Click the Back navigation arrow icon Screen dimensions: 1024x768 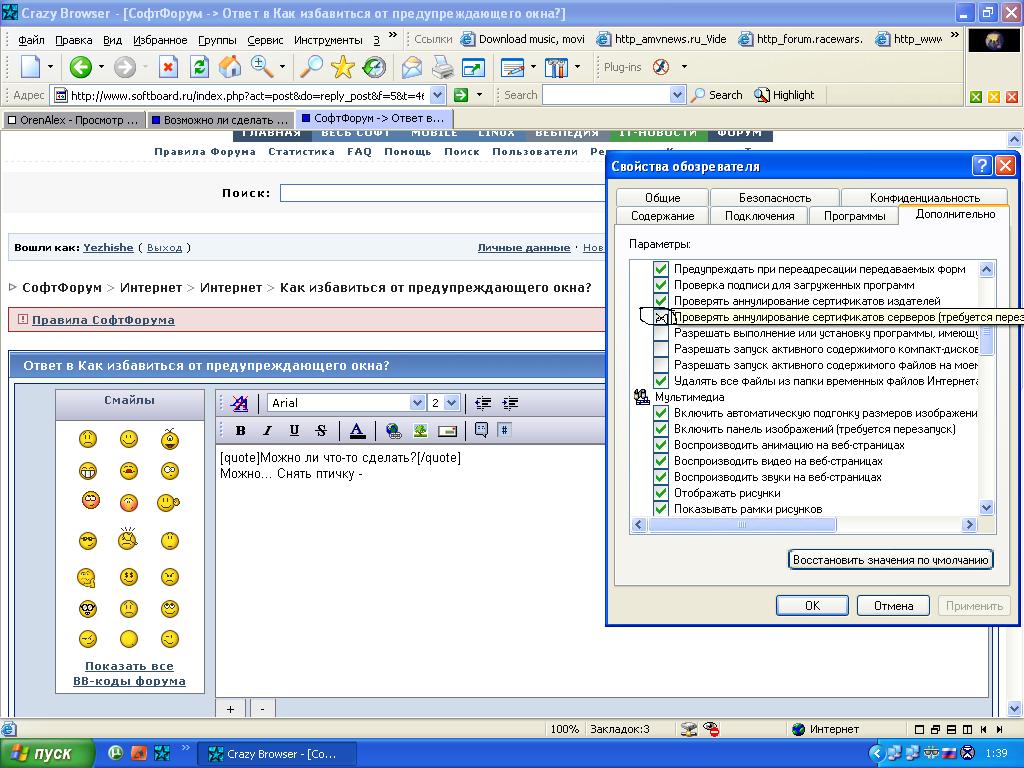click(80, 67)
